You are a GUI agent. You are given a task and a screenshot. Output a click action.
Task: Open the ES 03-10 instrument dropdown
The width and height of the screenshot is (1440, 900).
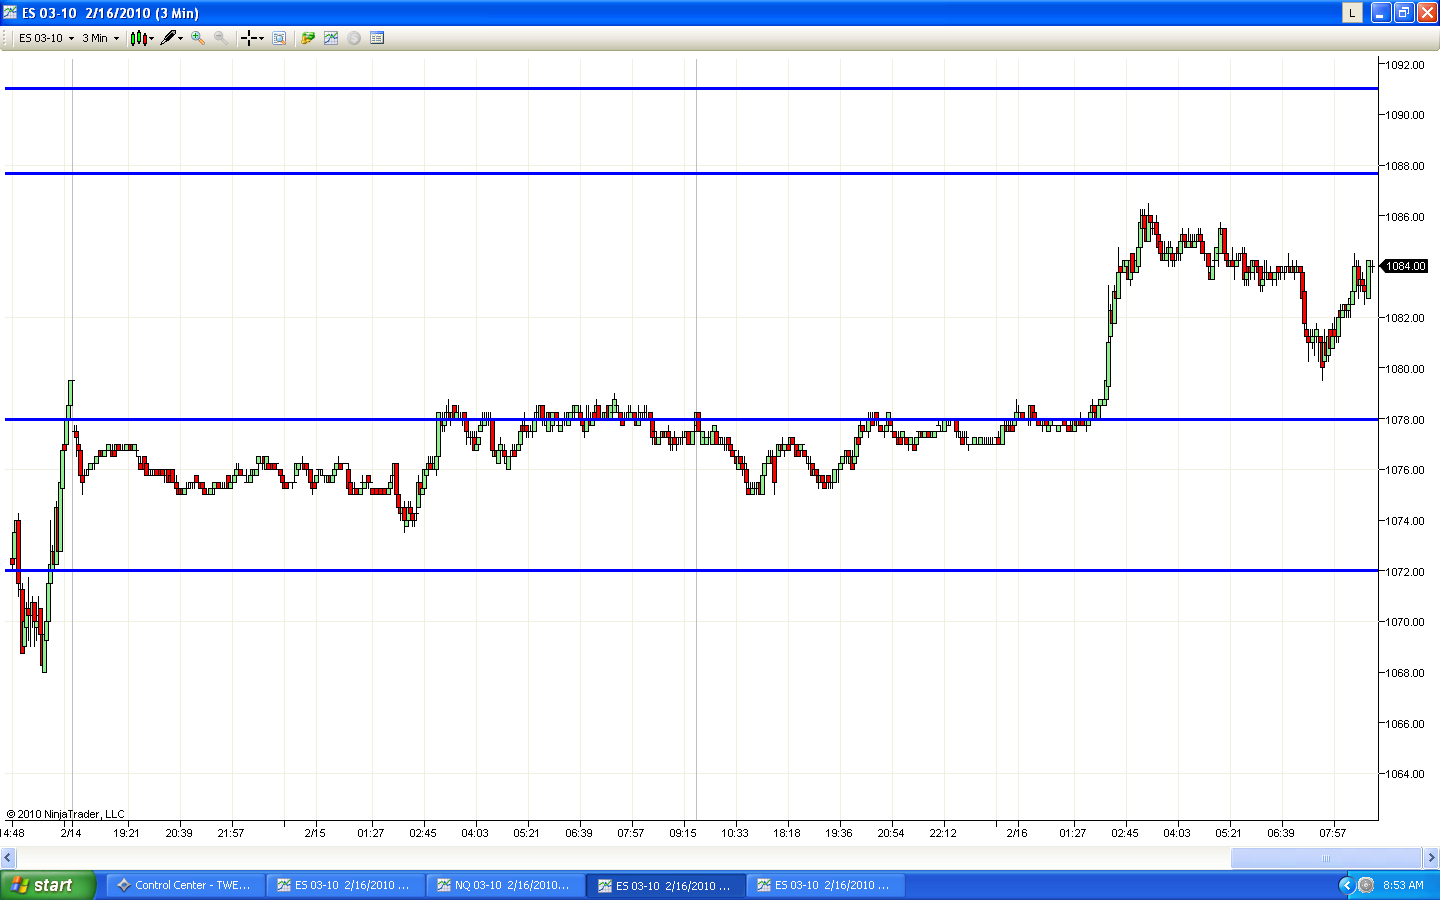46,38
